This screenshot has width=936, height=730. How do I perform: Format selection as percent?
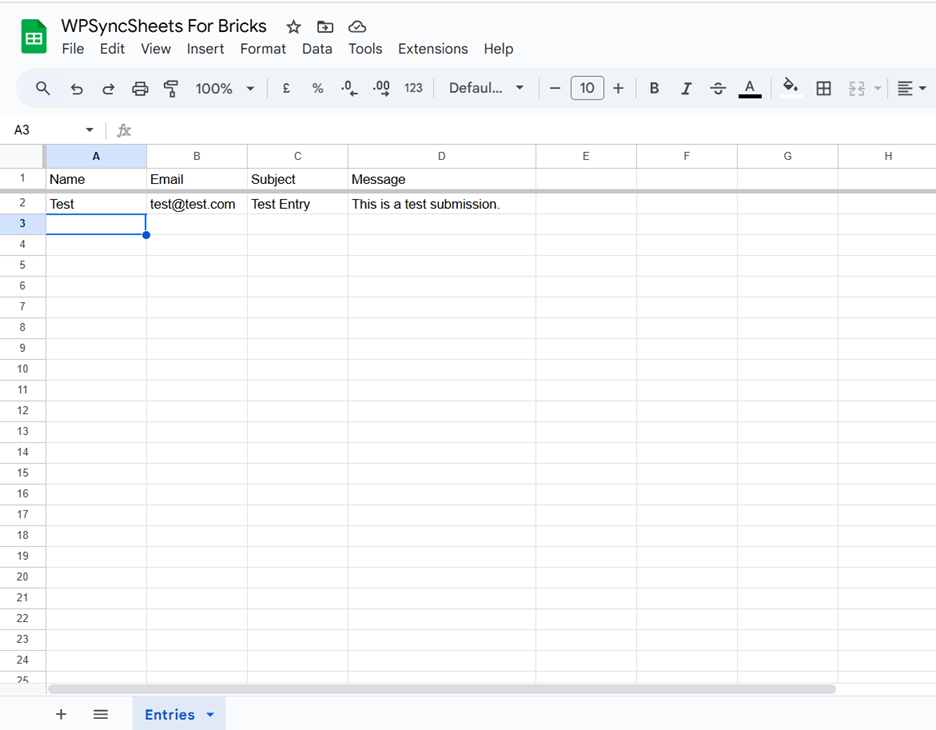coord(317,88)
